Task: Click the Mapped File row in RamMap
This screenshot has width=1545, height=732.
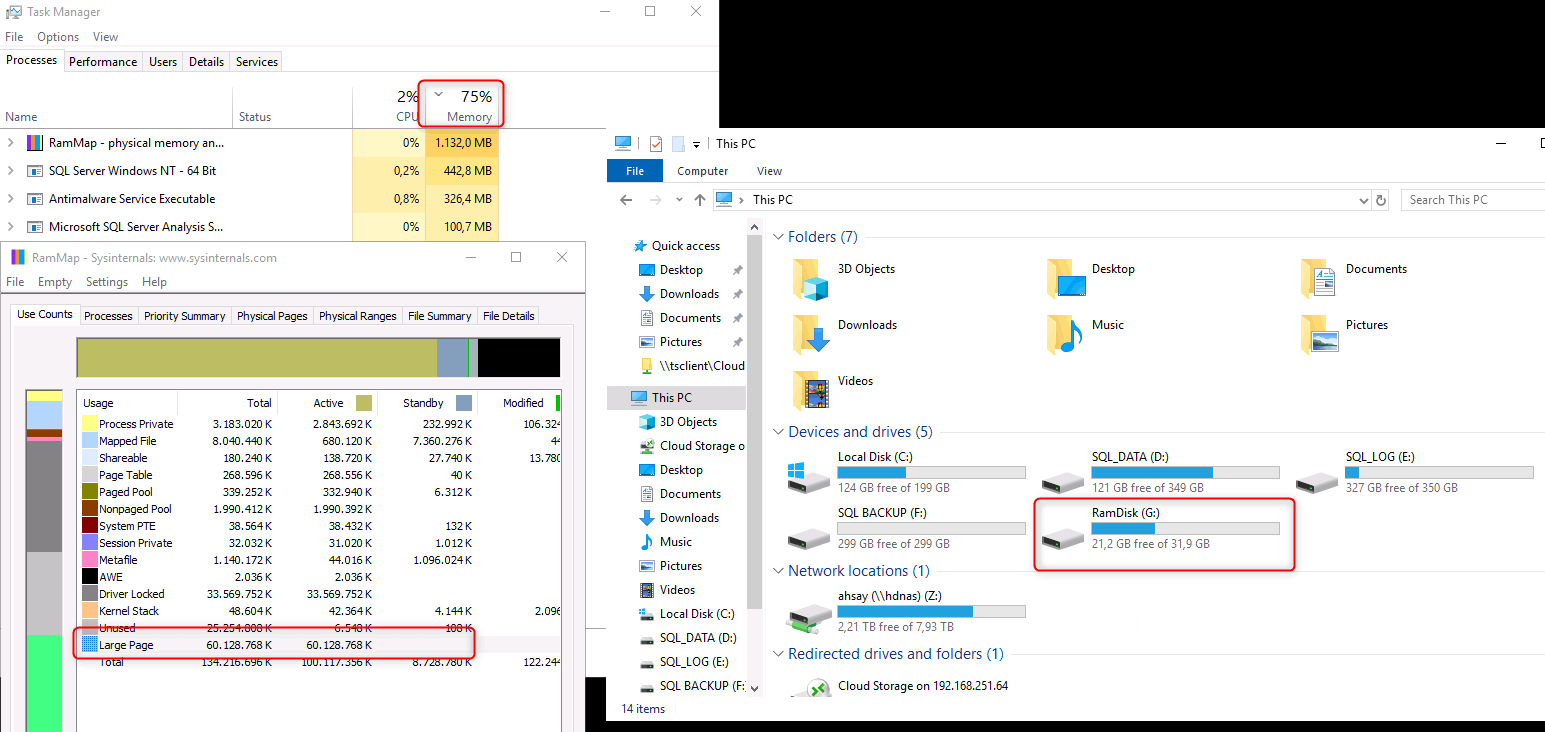Action: 320,441
